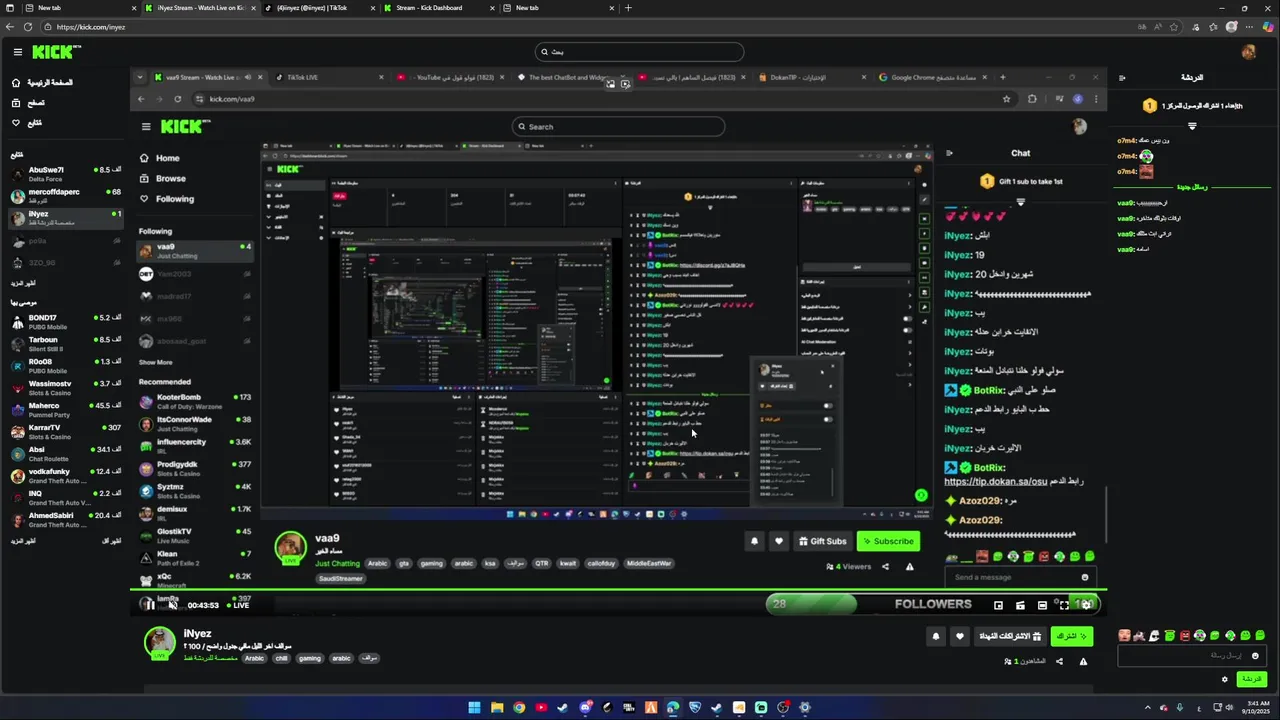The height and width of the screenshot is (720, 1280).
Task: Click the Home icon in the Kick sidebar
Action: [x=16, y=83]
